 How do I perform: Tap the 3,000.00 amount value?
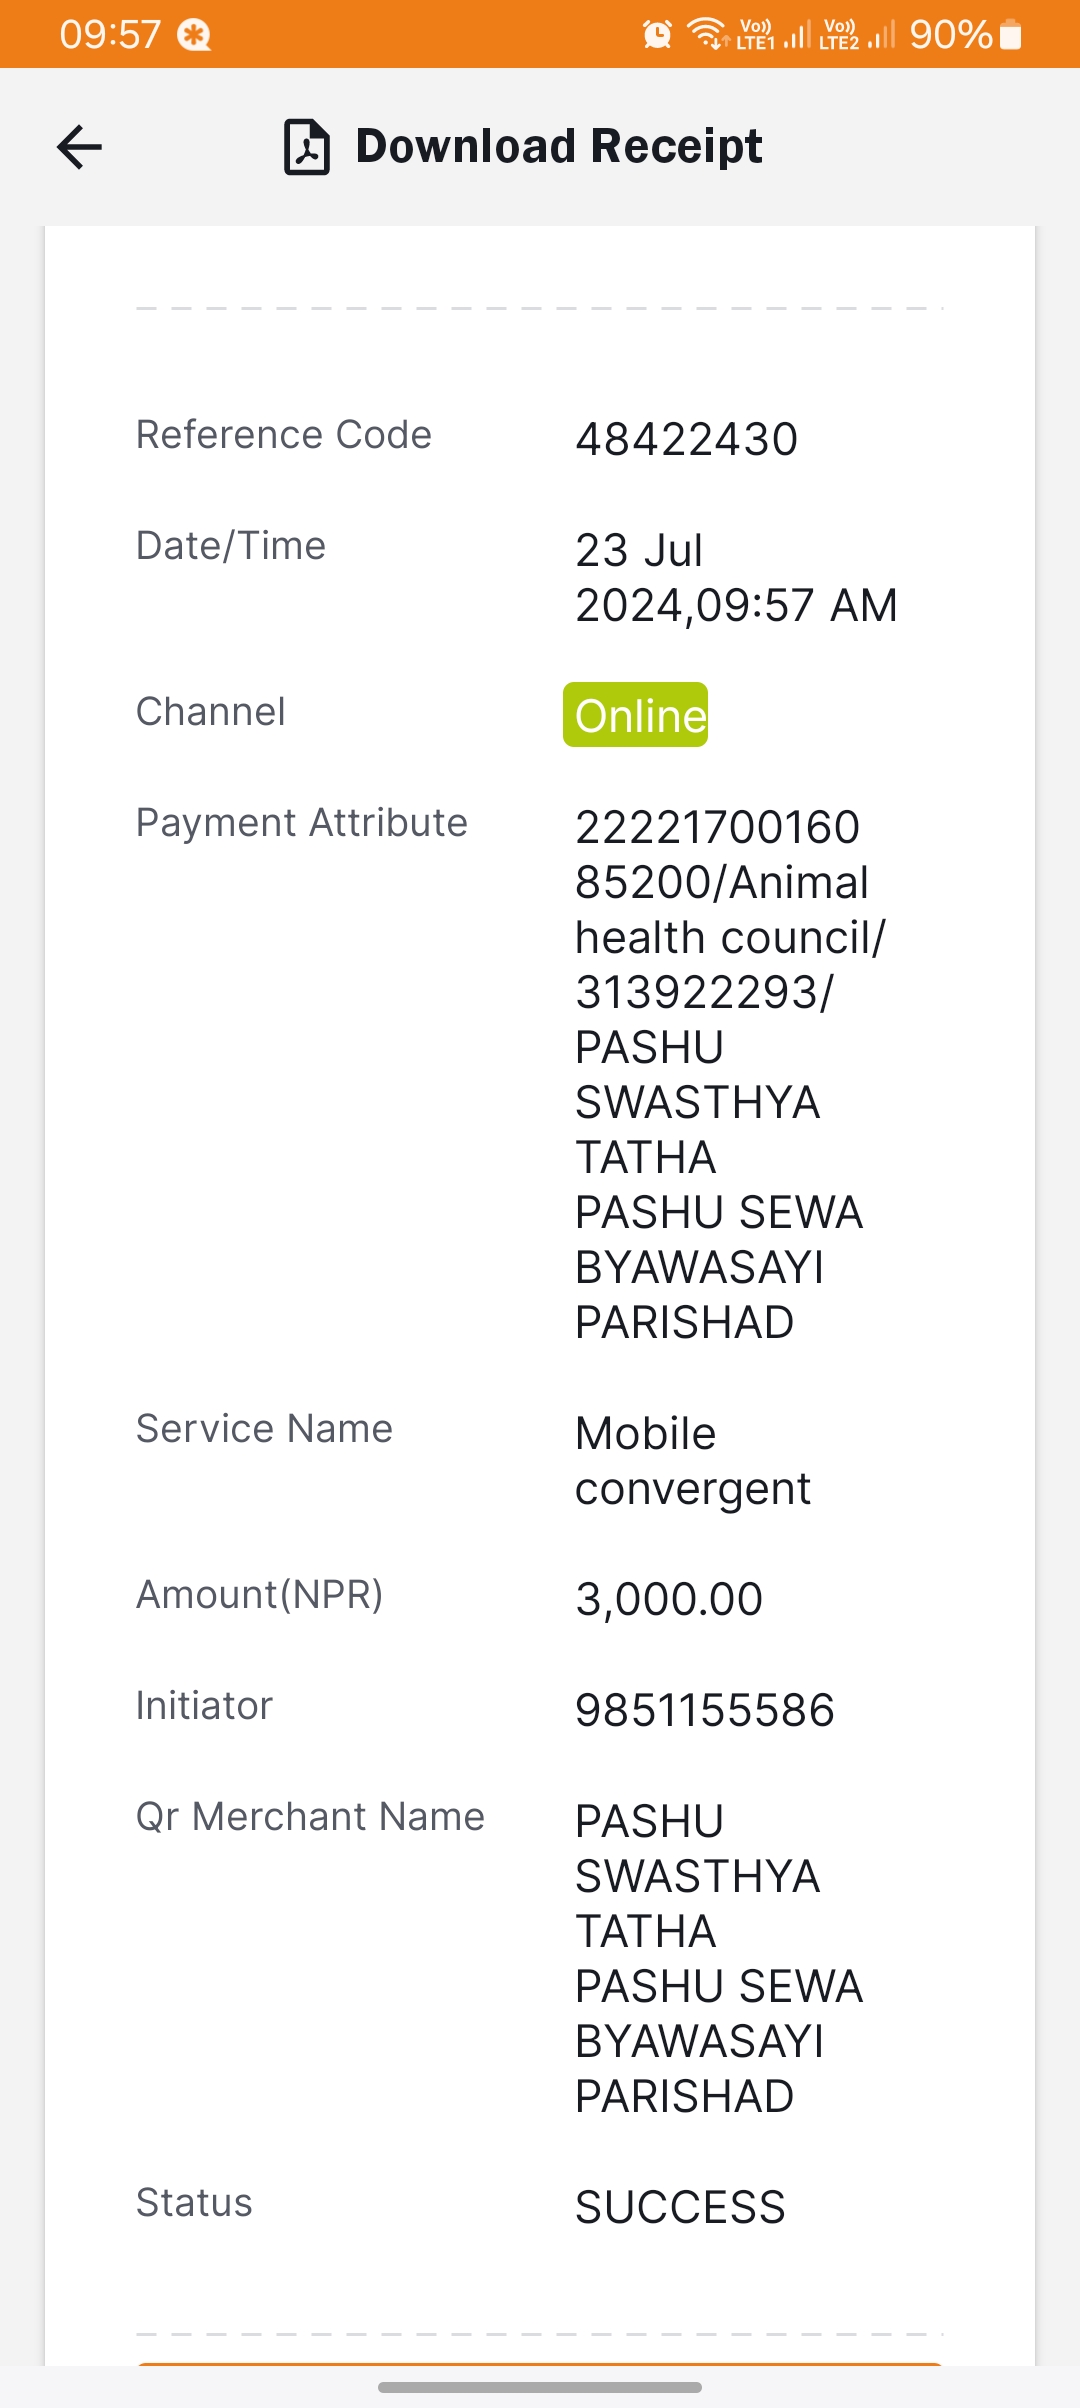coord(669,1599)
